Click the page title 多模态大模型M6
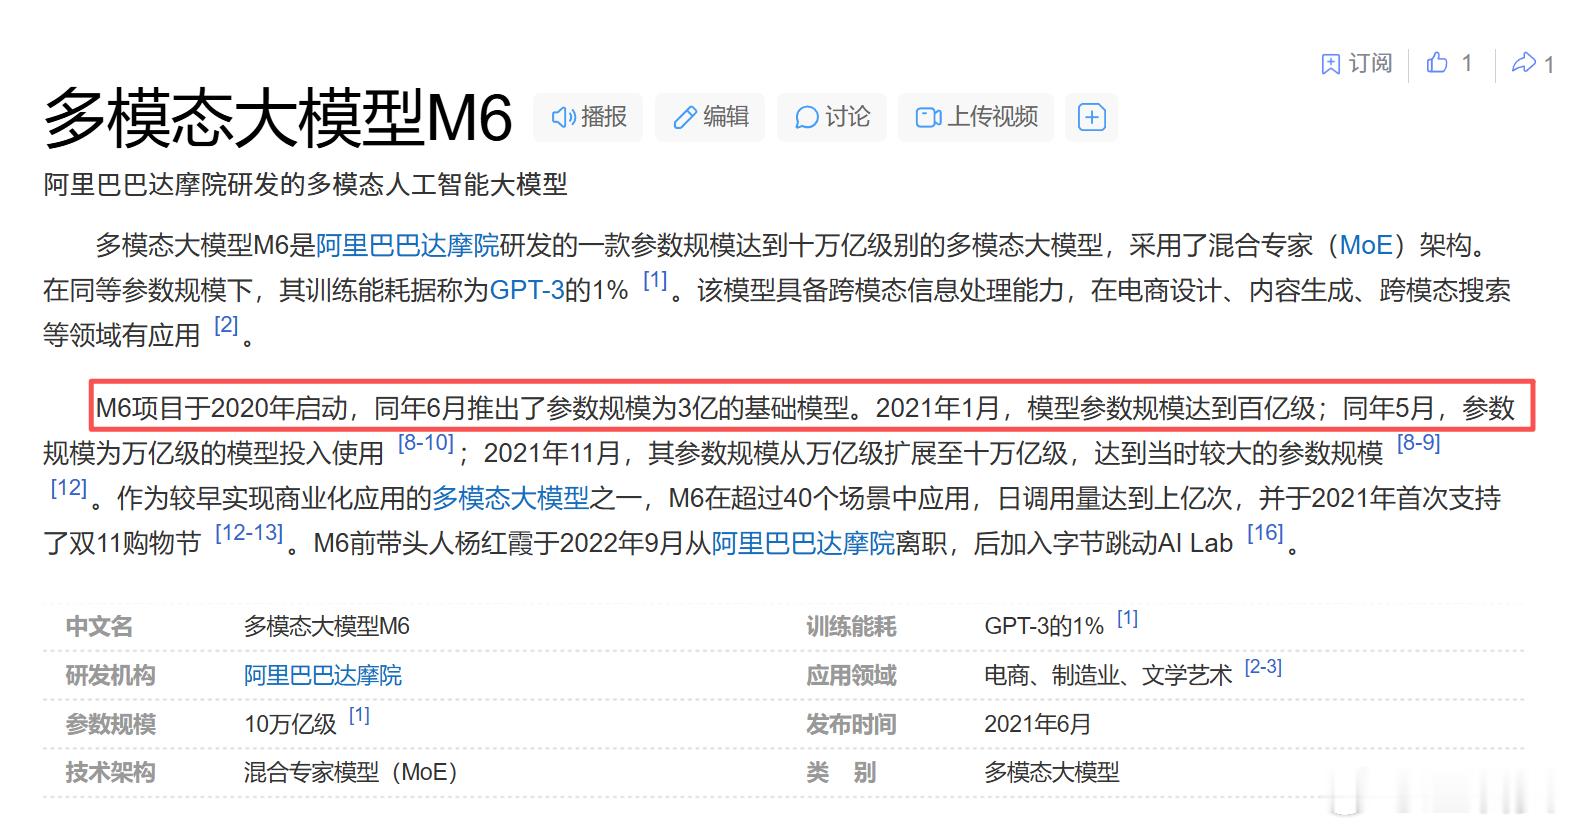The width and height of the screenshot is (1569, 831). pyautogui.click(x=278, y=118)
